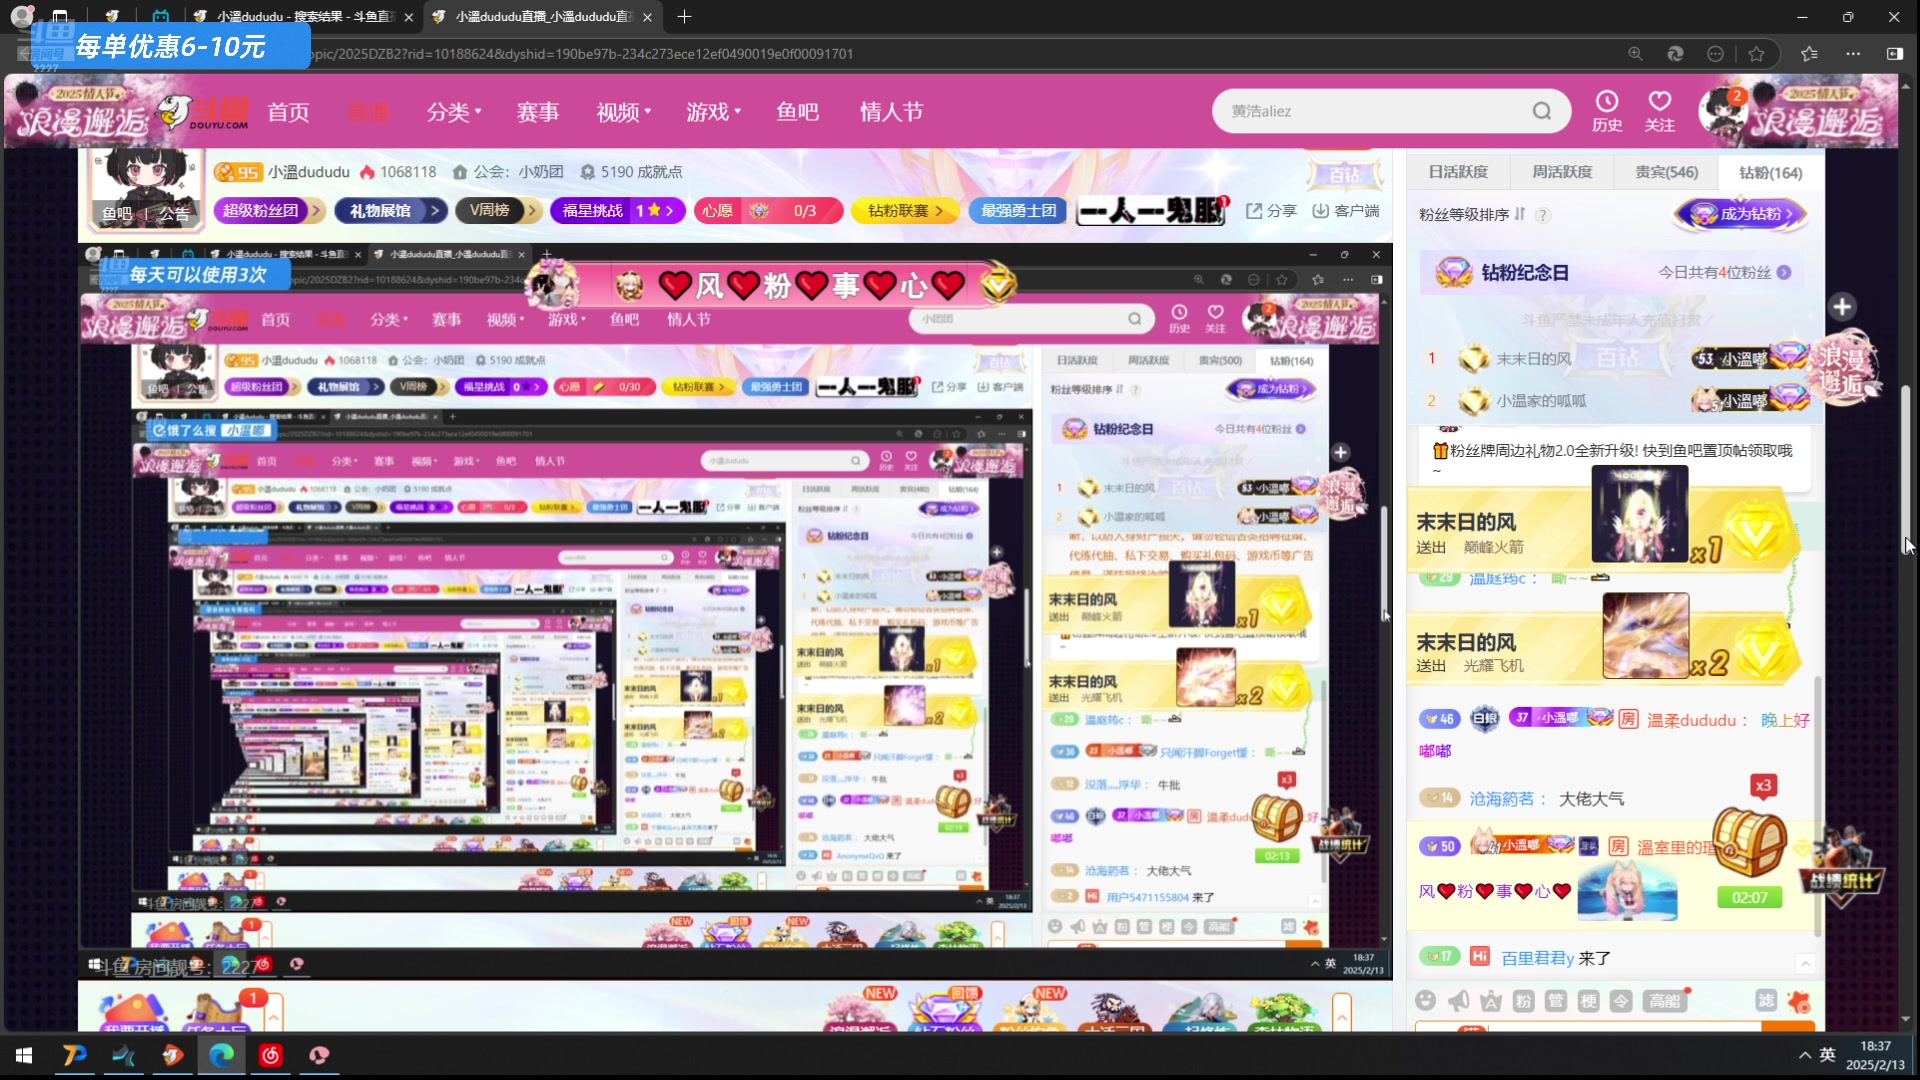Image resolution: width=1920 pixels, height=1080 pixels.
Task: Click the 管 manage icon in chat toolbar
Action: (1556, 1001)
